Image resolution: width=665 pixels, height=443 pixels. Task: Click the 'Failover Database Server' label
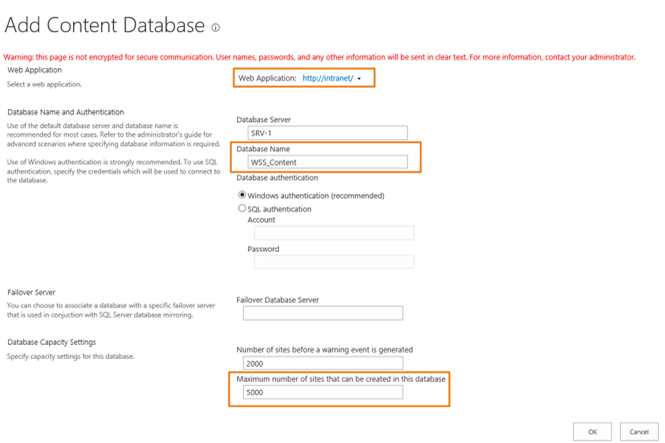coord(277,300)
